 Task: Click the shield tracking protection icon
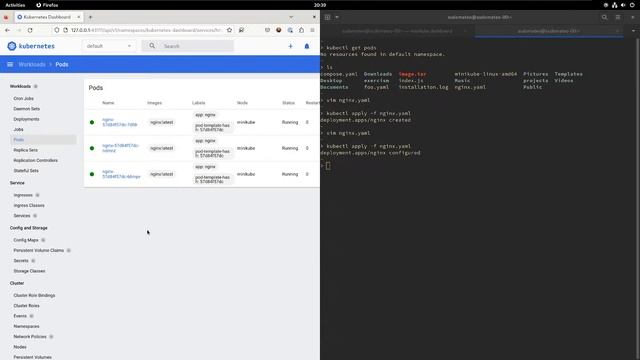click(57, 30)
